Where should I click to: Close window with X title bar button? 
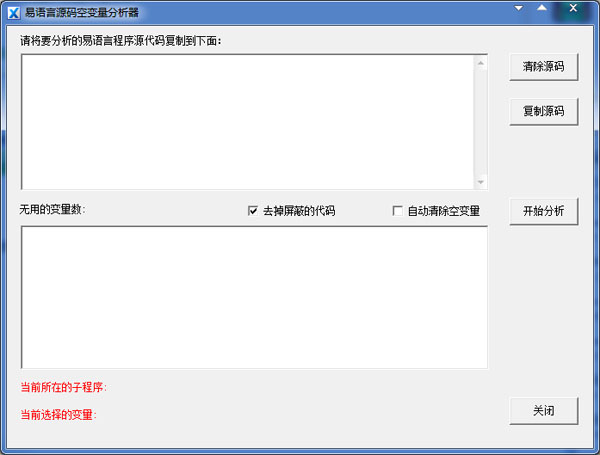pos(573,8)
